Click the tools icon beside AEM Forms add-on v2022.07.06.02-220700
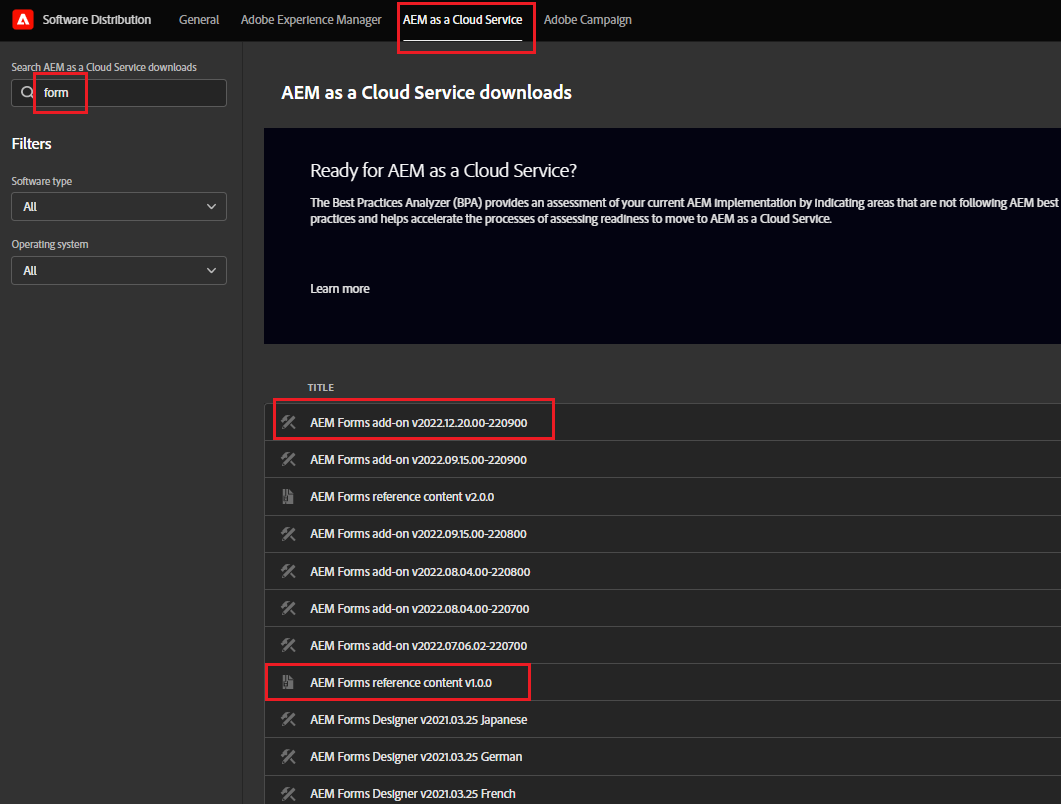Screen dimensions: 1061x804 click(x=288, y=645)
